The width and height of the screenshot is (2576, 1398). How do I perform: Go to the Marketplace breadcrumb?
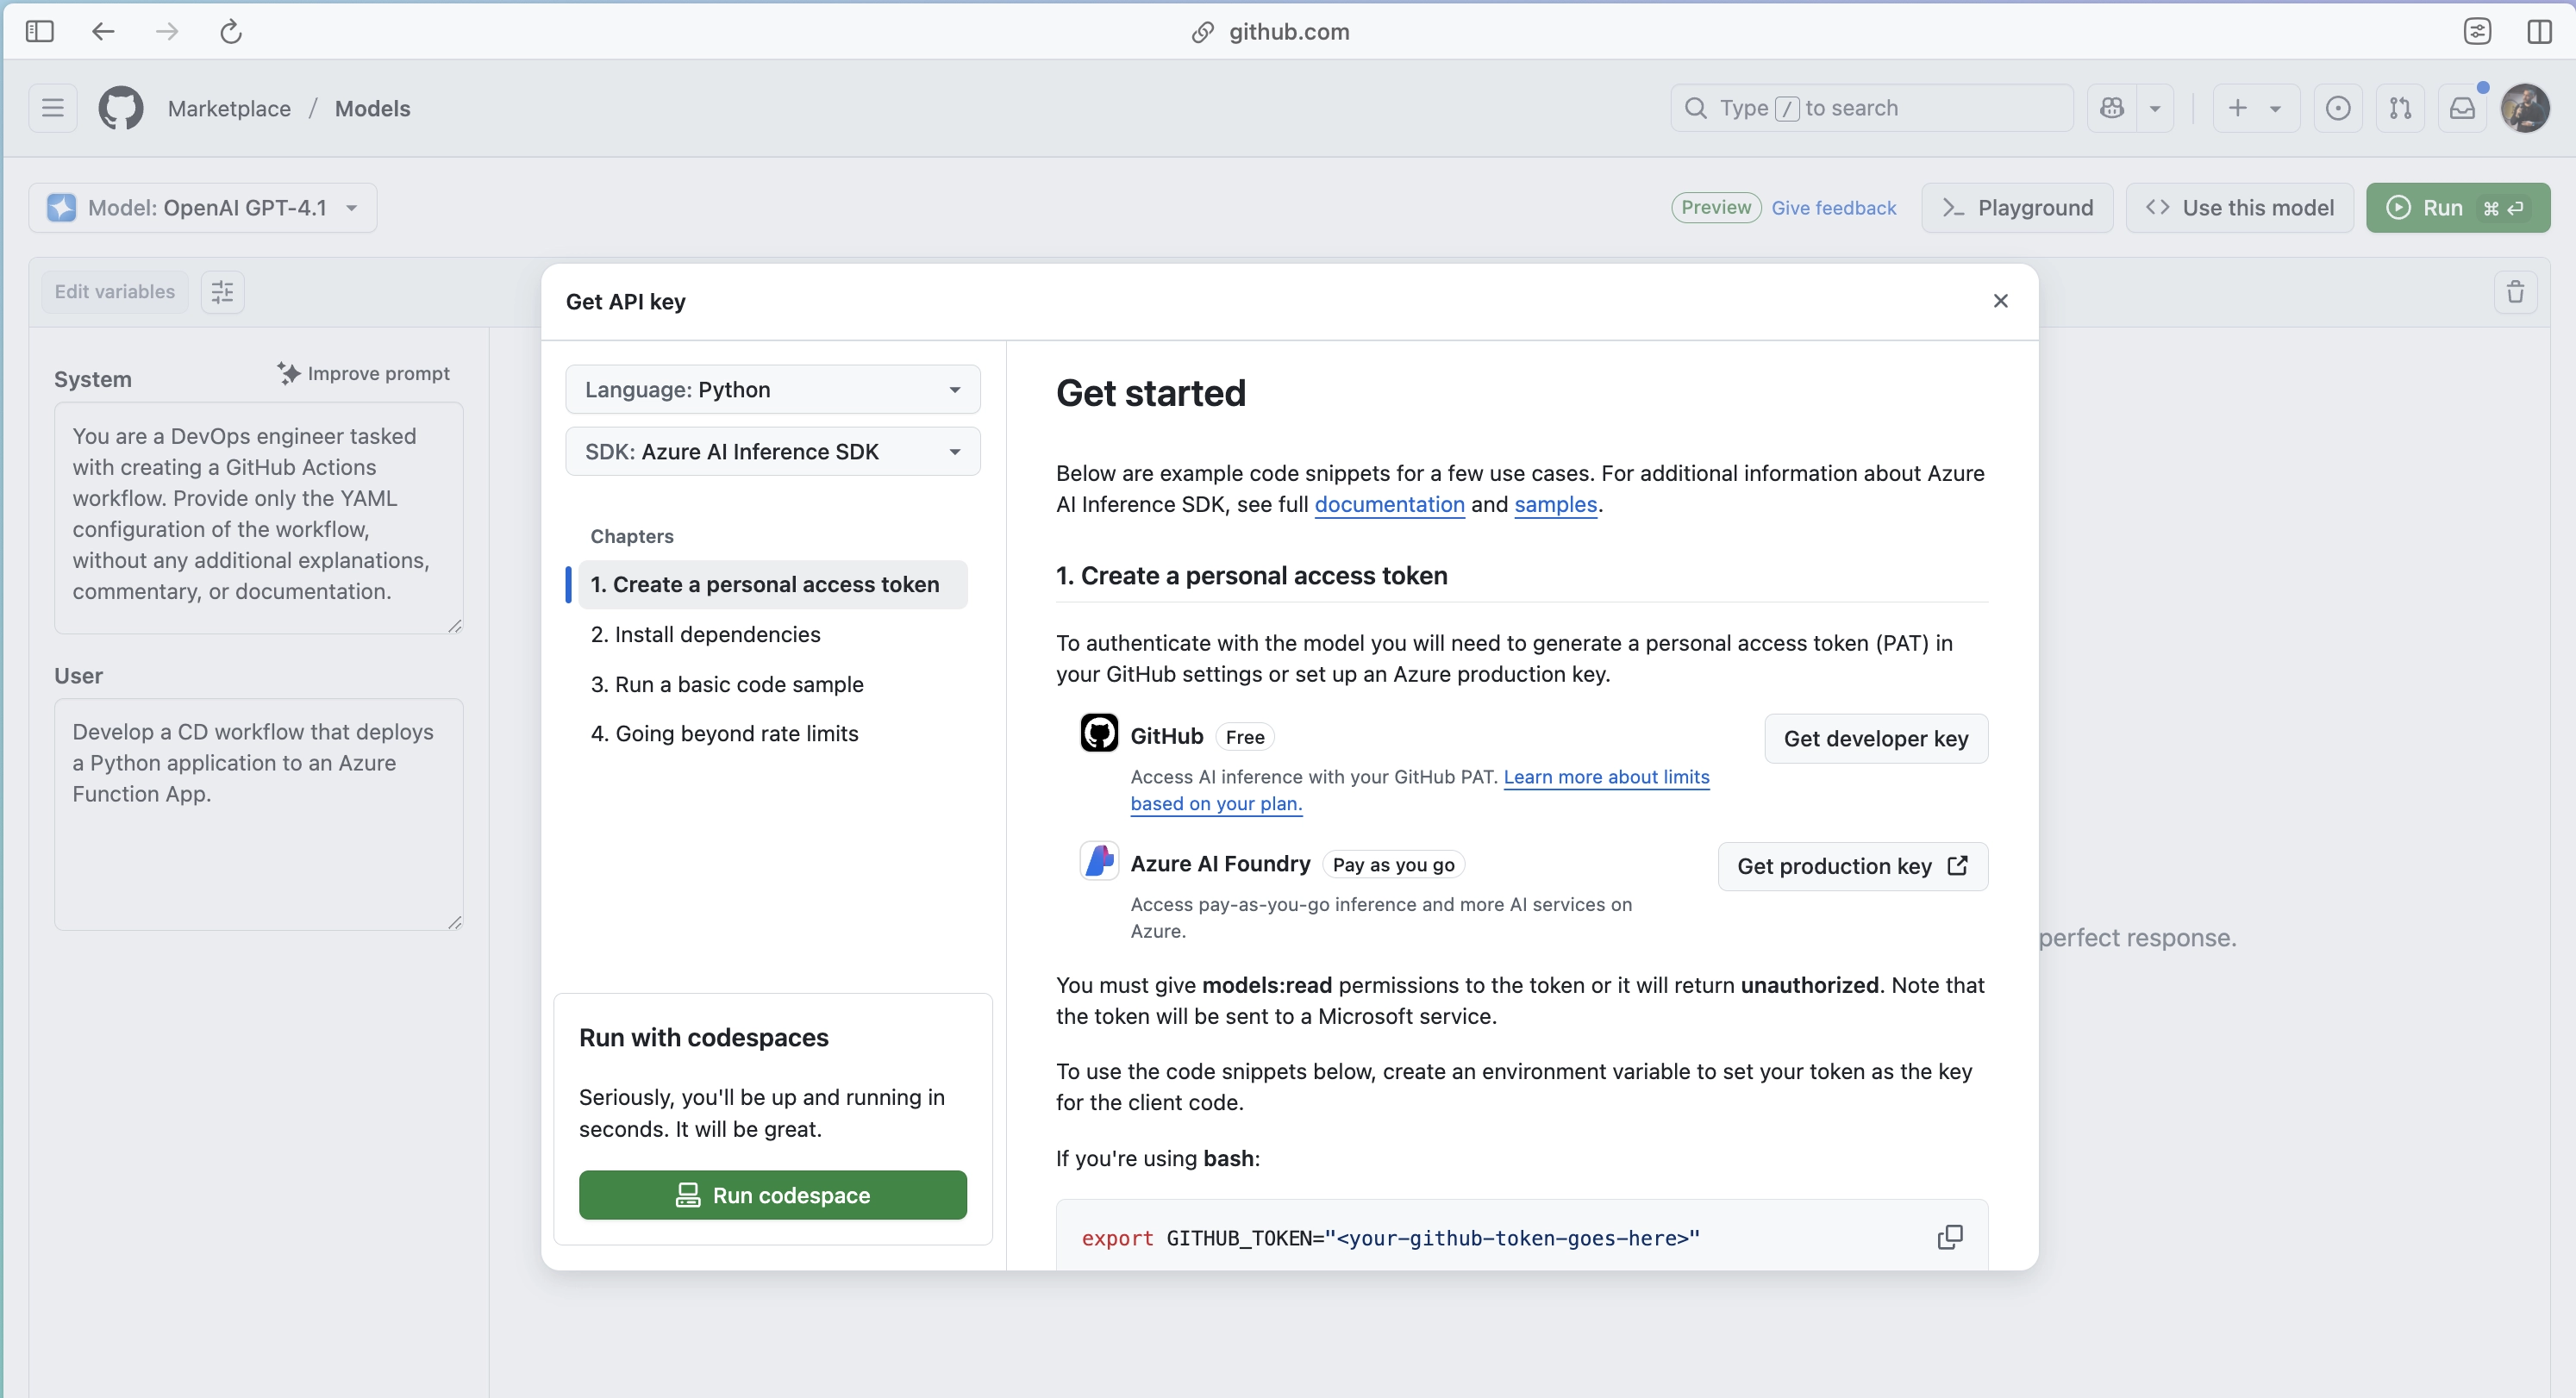(x=229, y=108)
